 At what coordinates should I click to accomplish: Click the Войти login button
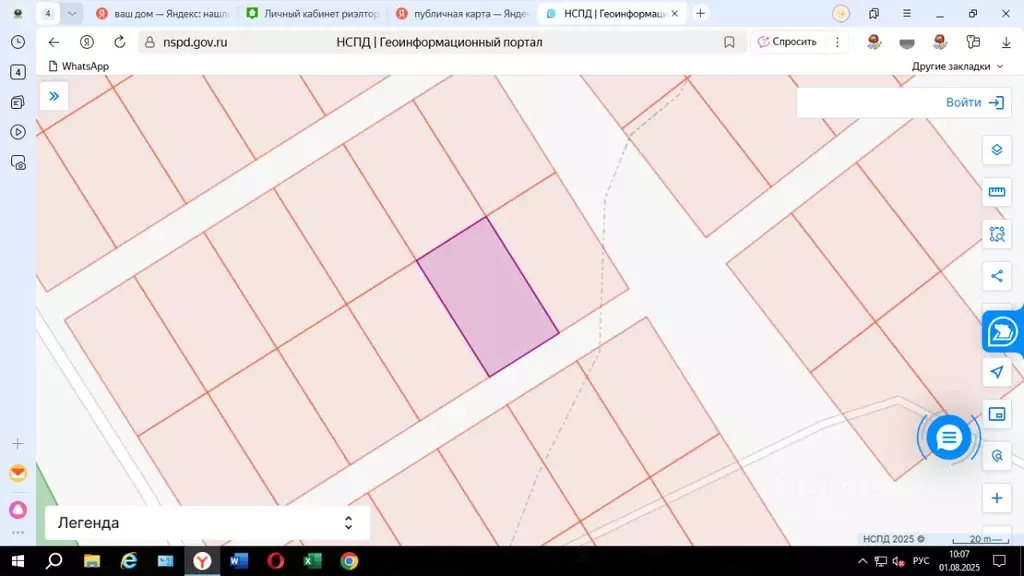point(974,103)
